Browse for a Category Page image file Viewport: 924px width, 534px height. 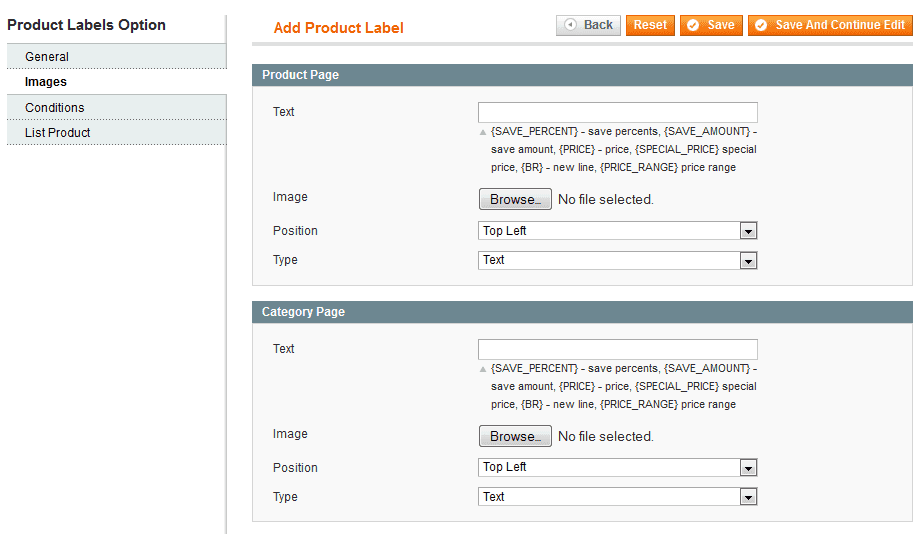[x=515, y=436]
